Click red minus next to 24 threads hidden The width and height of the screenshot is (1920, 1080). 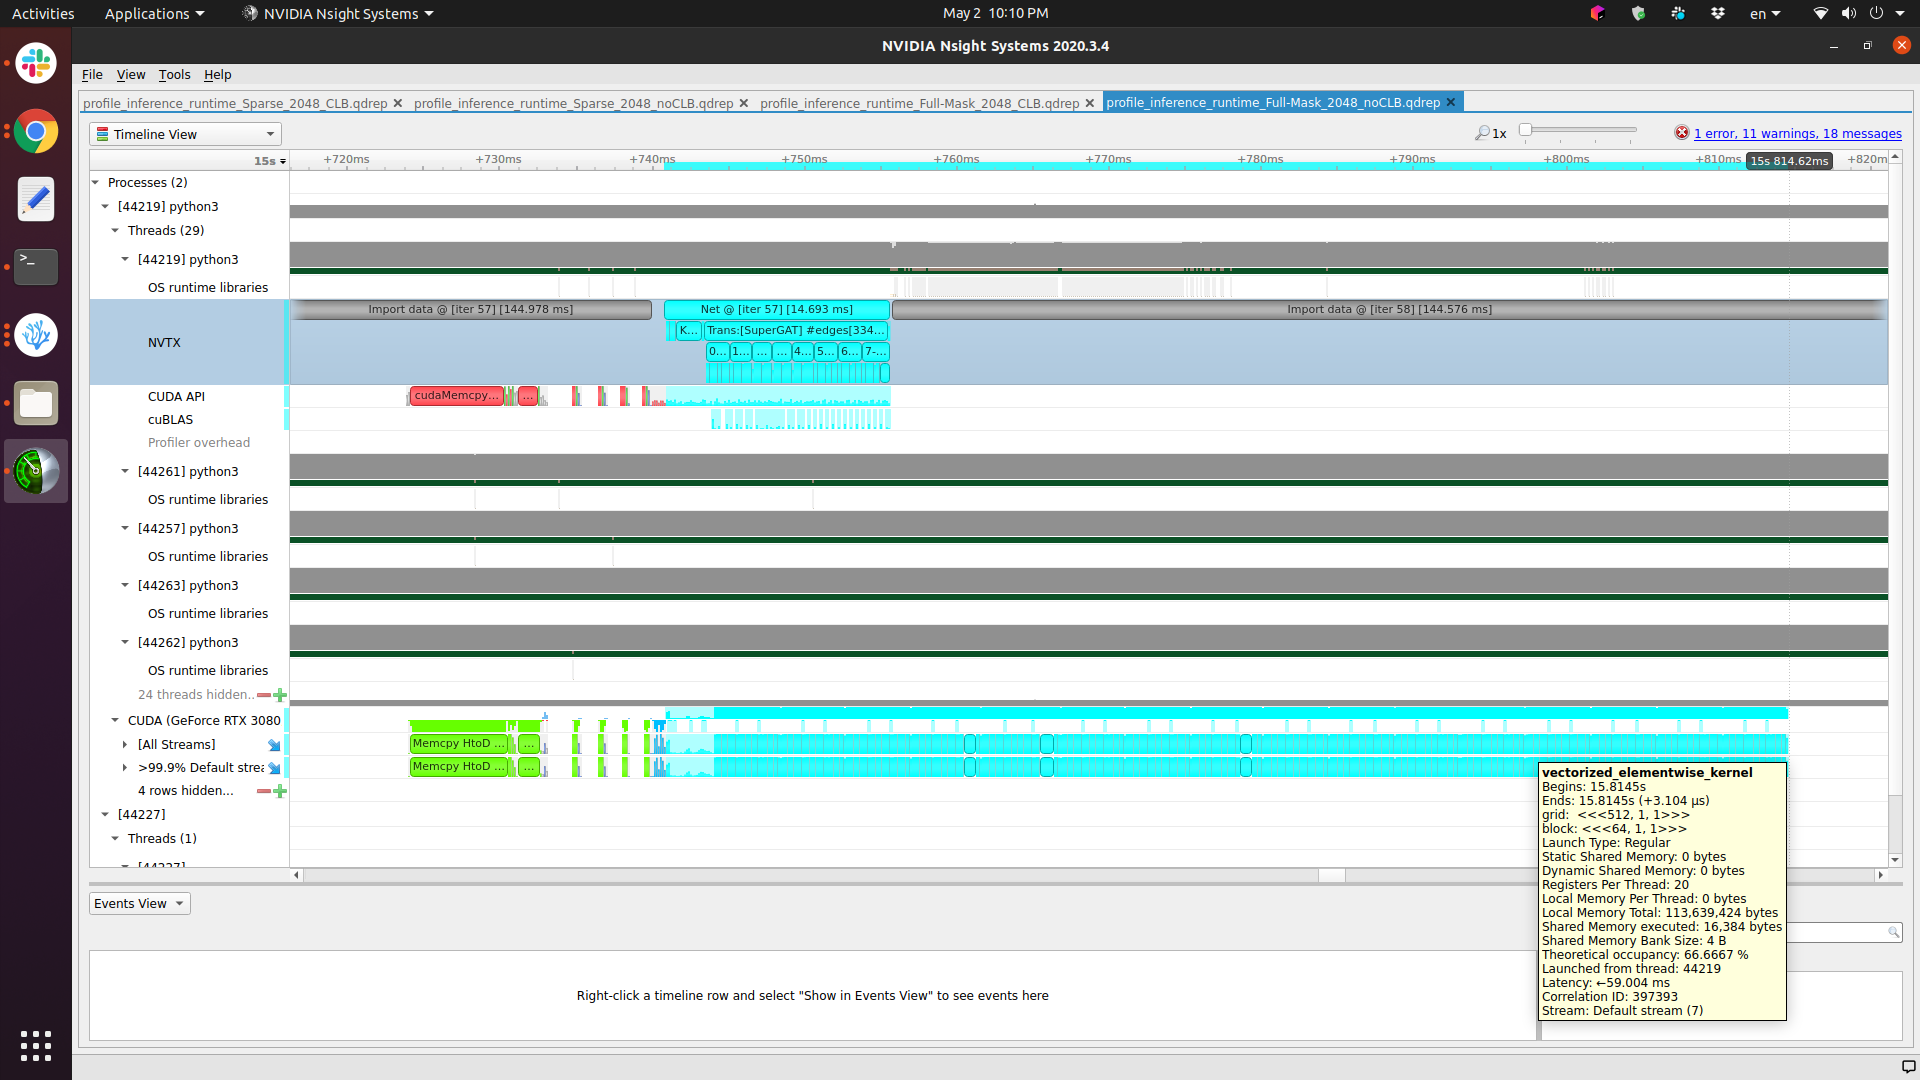click(x=264, y=695)
